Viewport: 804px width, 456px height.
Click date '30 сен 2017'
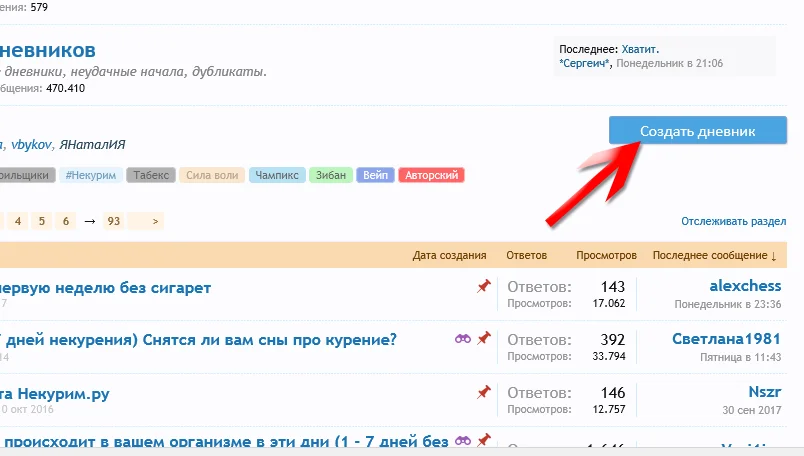coord(752,410)
